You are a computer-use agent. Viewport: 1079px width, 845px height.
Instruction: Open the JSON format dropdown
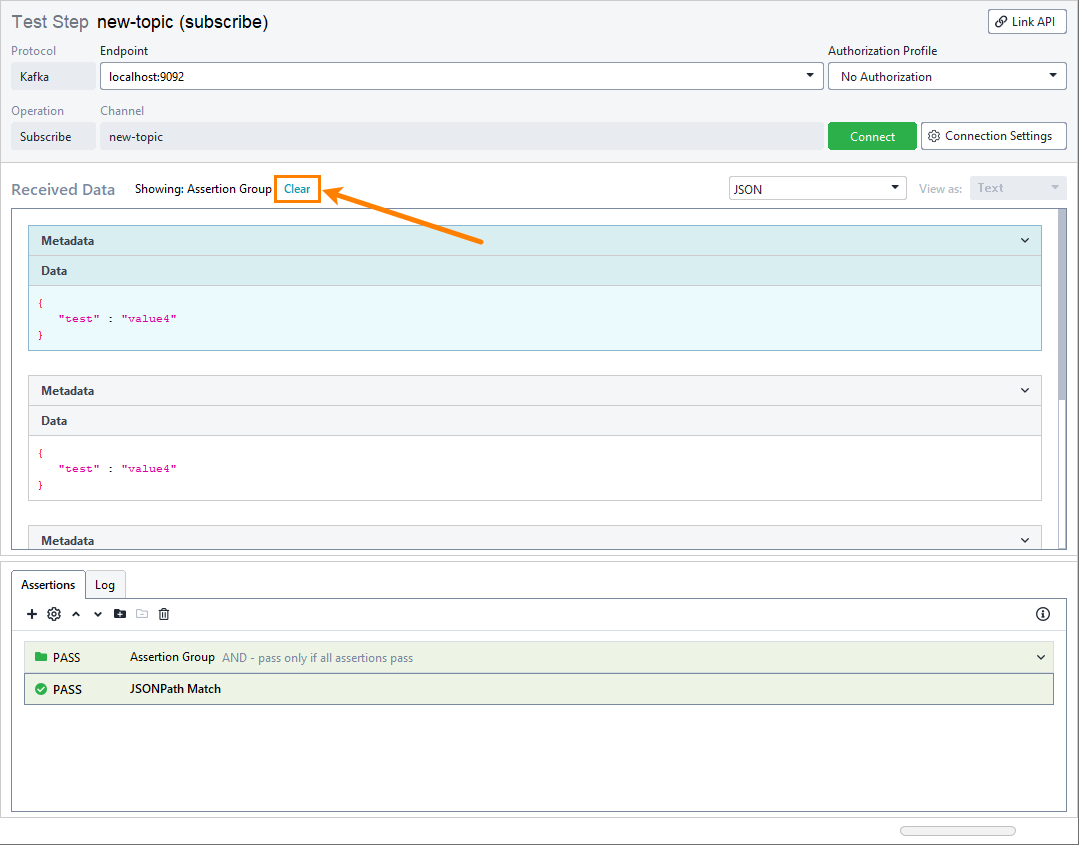[817, 187]
